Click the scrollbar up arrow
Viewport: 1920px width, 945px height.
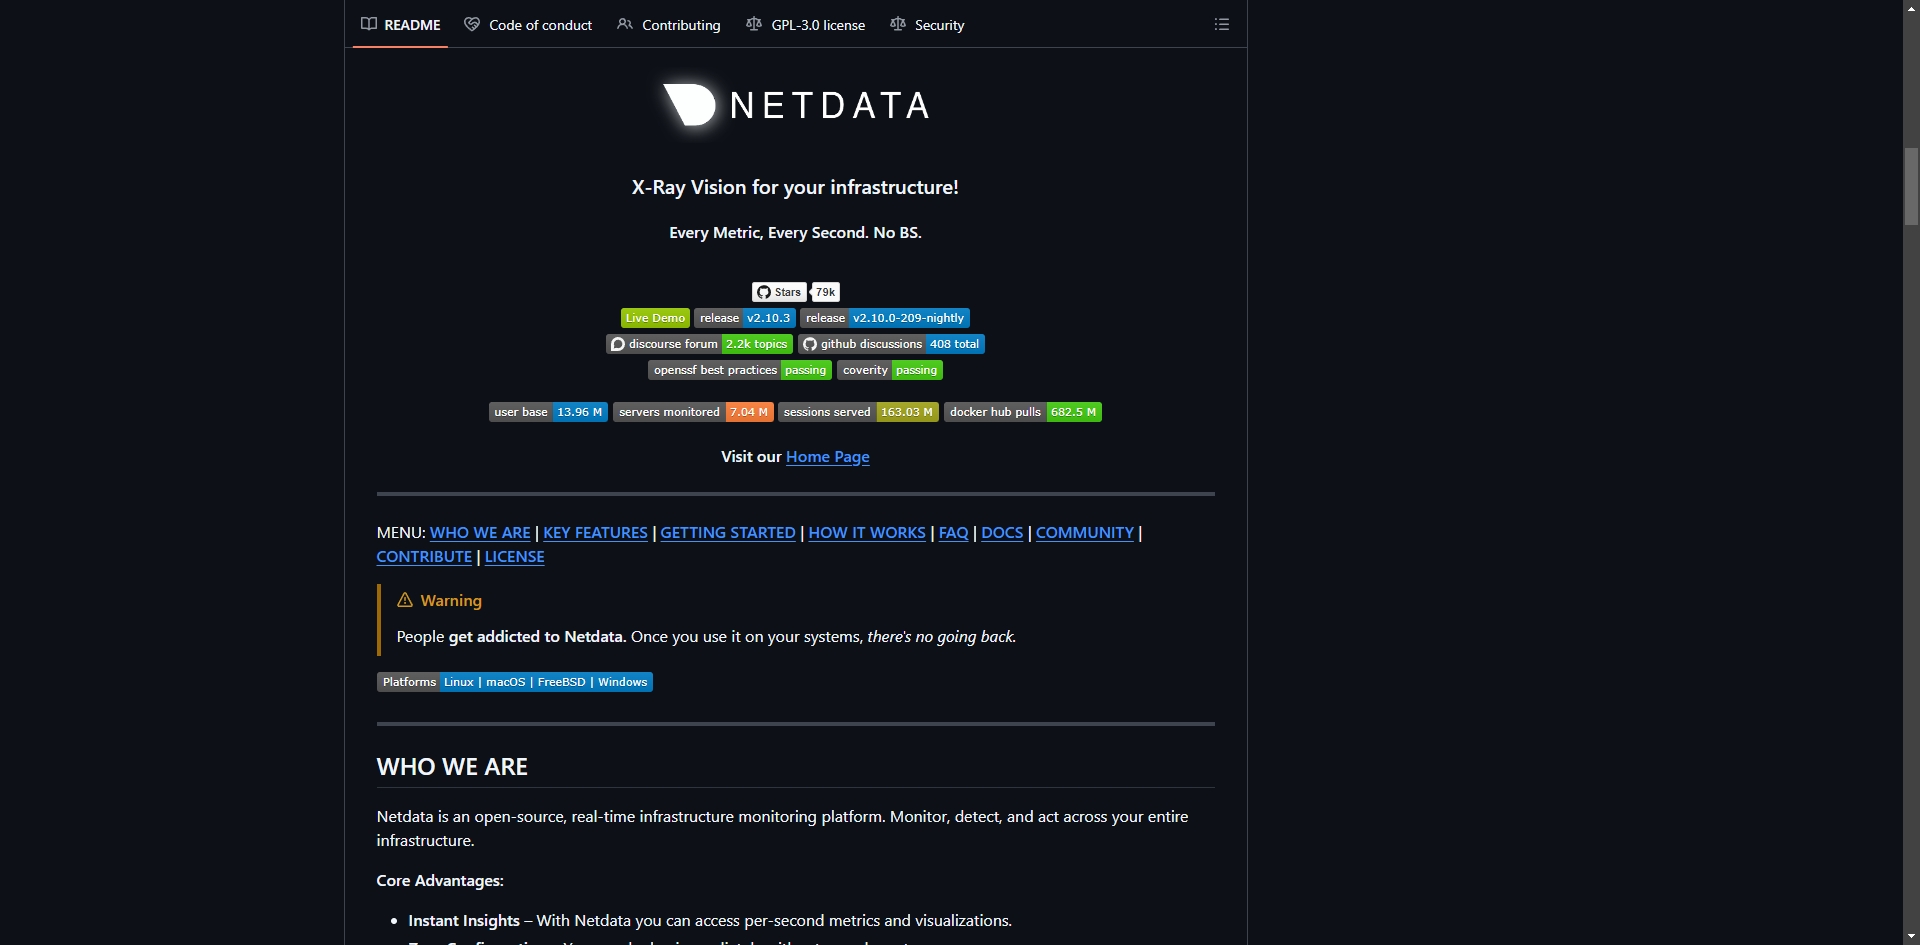(x=1911, y=8)
